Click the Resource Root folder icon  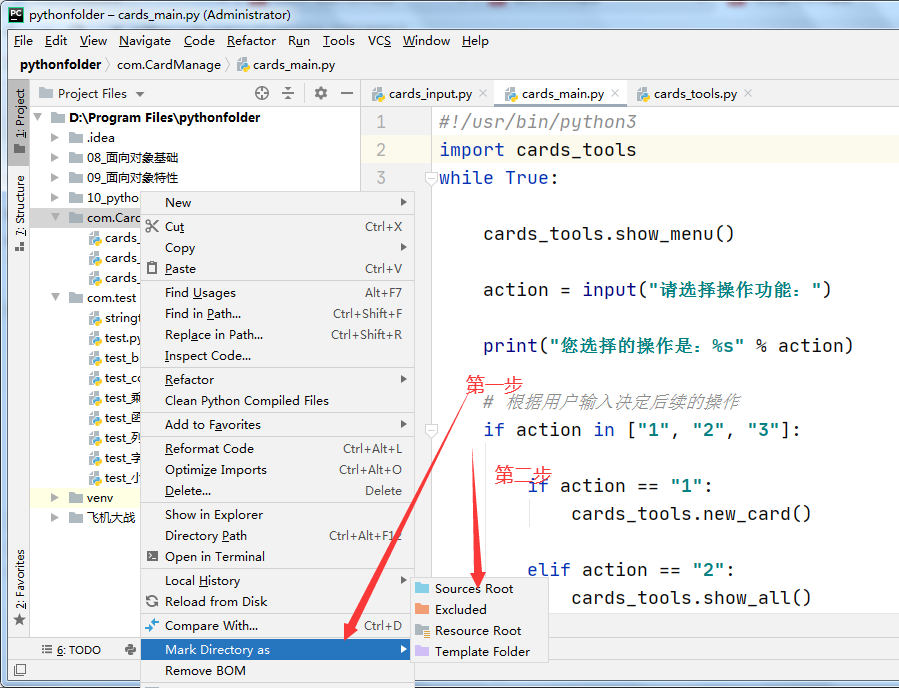pos(423,631)
